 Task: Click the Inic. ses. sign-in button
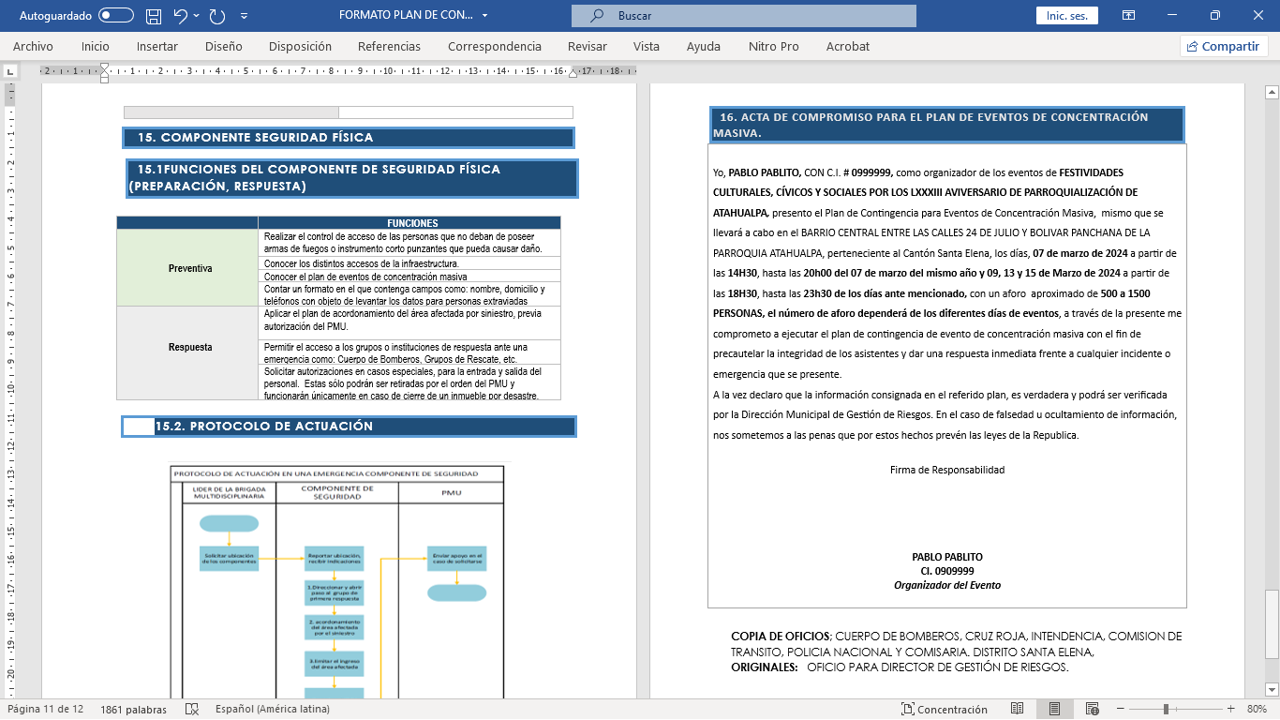[1067, 16]
